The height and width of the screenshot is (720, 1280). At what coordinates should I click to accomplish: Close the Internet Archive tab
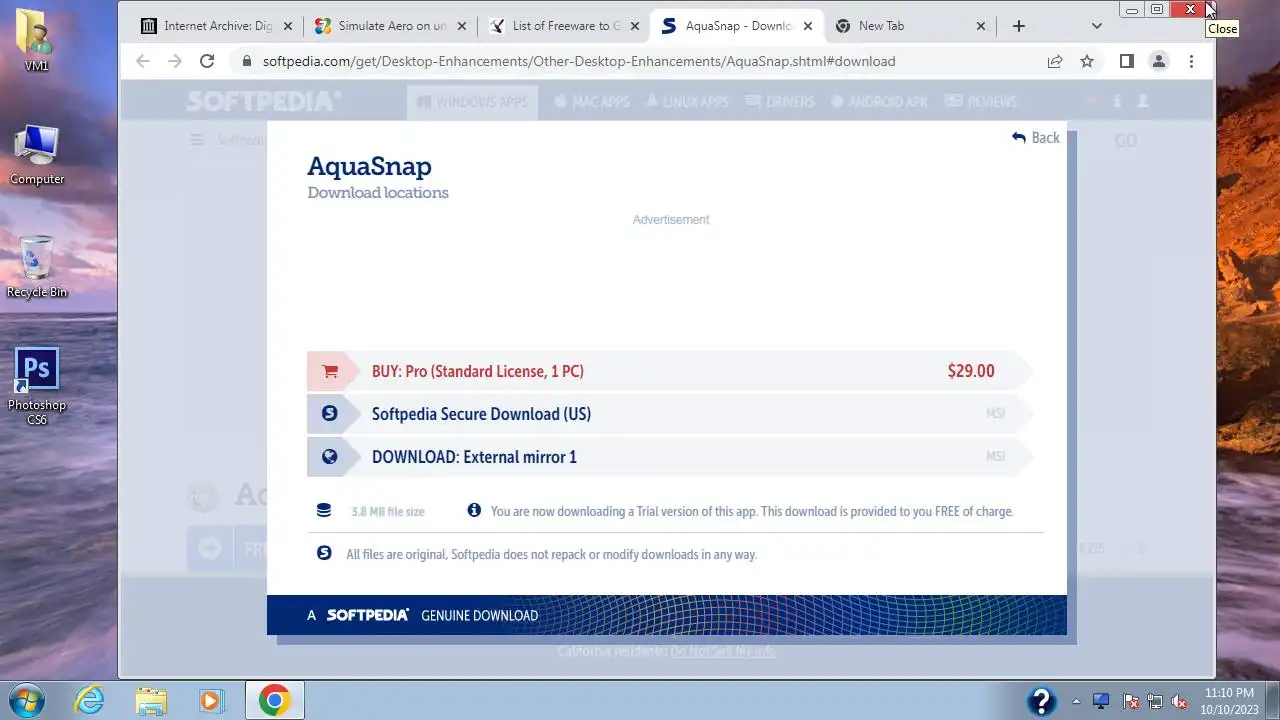288,26
